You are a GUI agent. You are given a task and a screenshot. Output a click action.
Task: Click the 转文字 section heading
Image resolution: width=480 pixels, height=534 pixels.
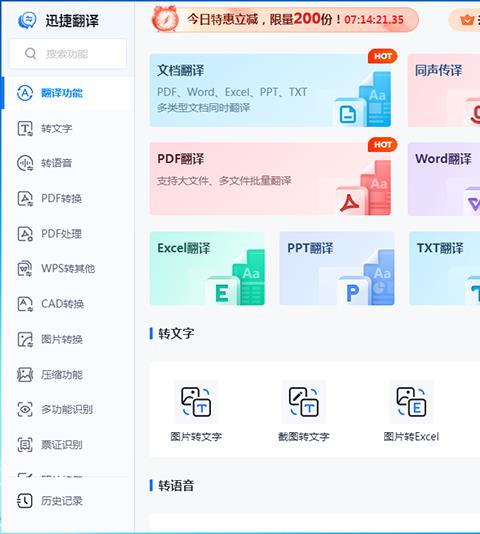pyautogui.click(x=176, y=333)
